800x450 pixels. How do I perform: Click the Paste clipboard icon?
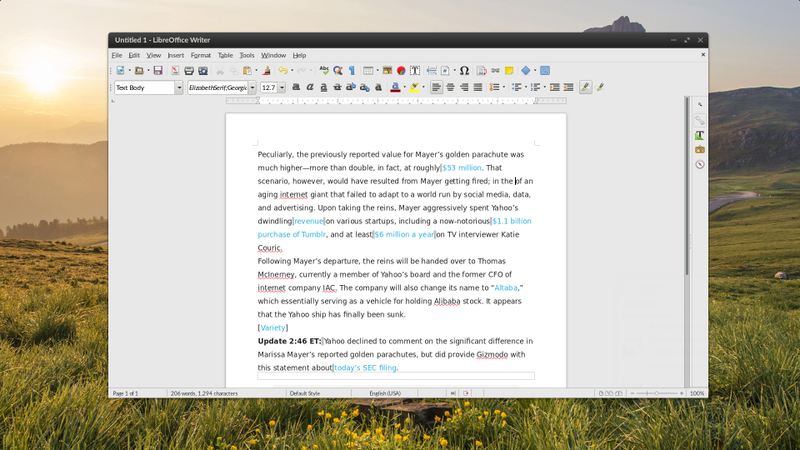247,70
